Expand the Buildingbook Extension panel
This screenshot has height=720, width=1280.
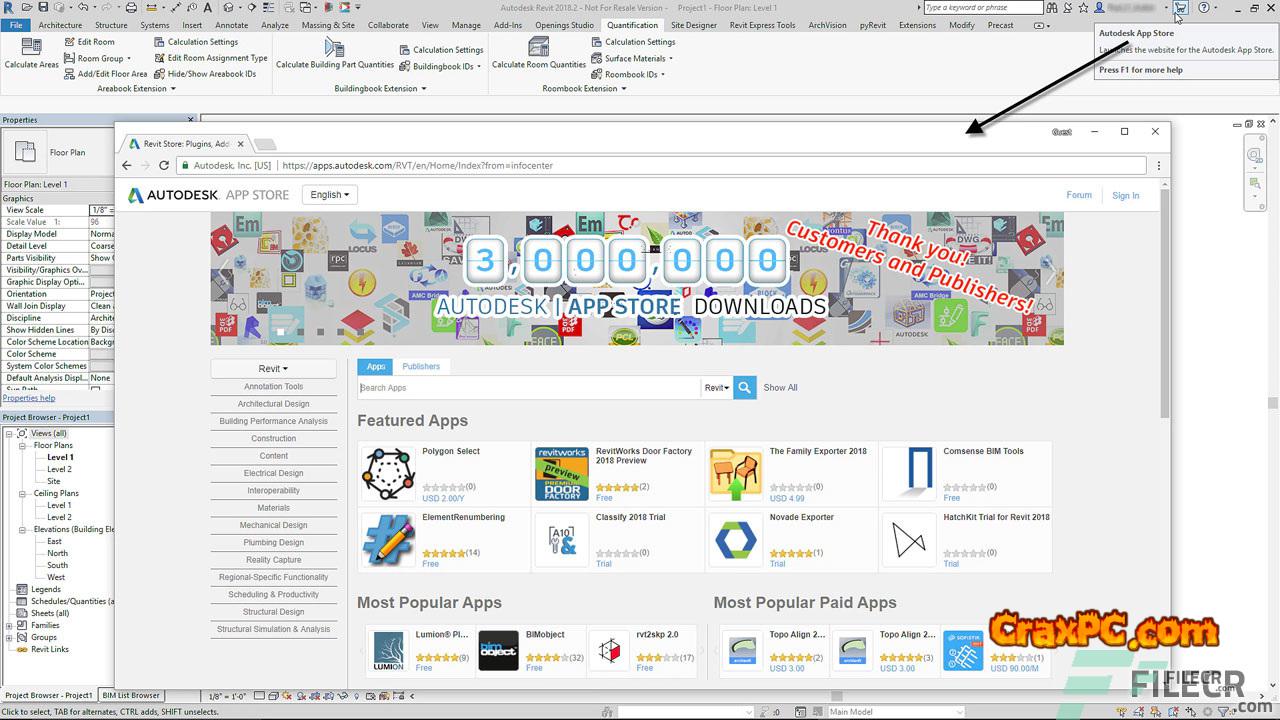(x=380, y=89)
